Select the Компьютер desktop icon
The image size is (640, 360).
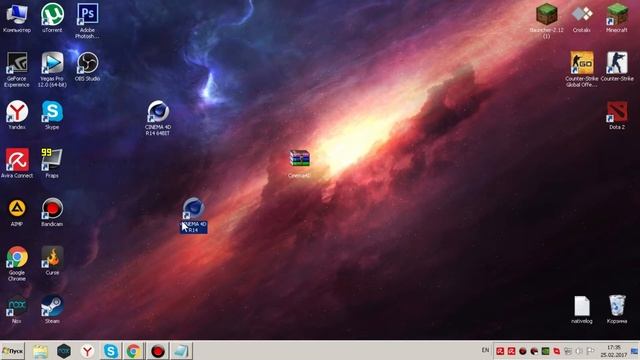tap(17, 18)
